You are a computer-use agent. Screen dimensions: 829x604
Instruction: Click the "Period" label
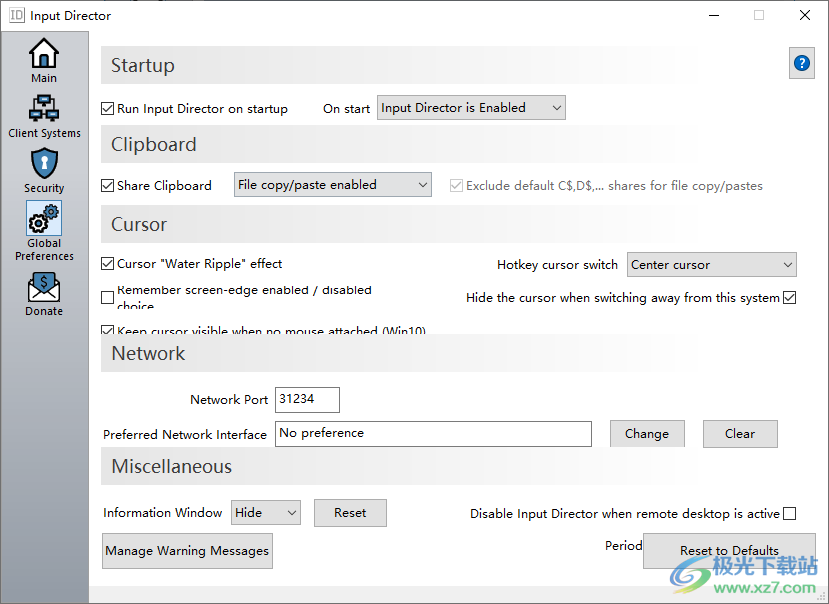624,546
